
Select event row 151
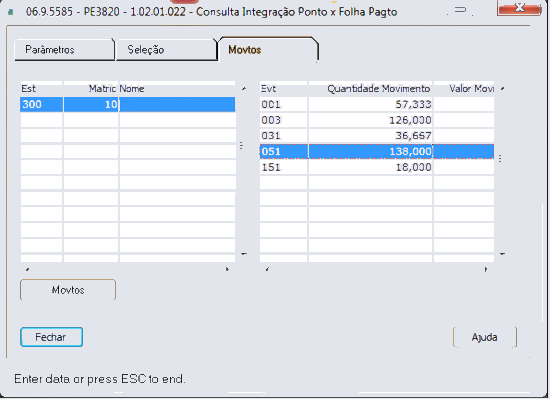click(x=377, y=167)
